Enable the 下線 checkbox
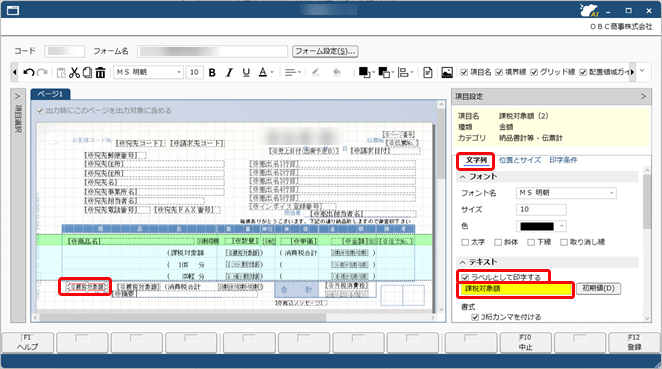Image resolution: width=662 pixels, height=369 pixels. pyautogui.click(x=531, y=242)
